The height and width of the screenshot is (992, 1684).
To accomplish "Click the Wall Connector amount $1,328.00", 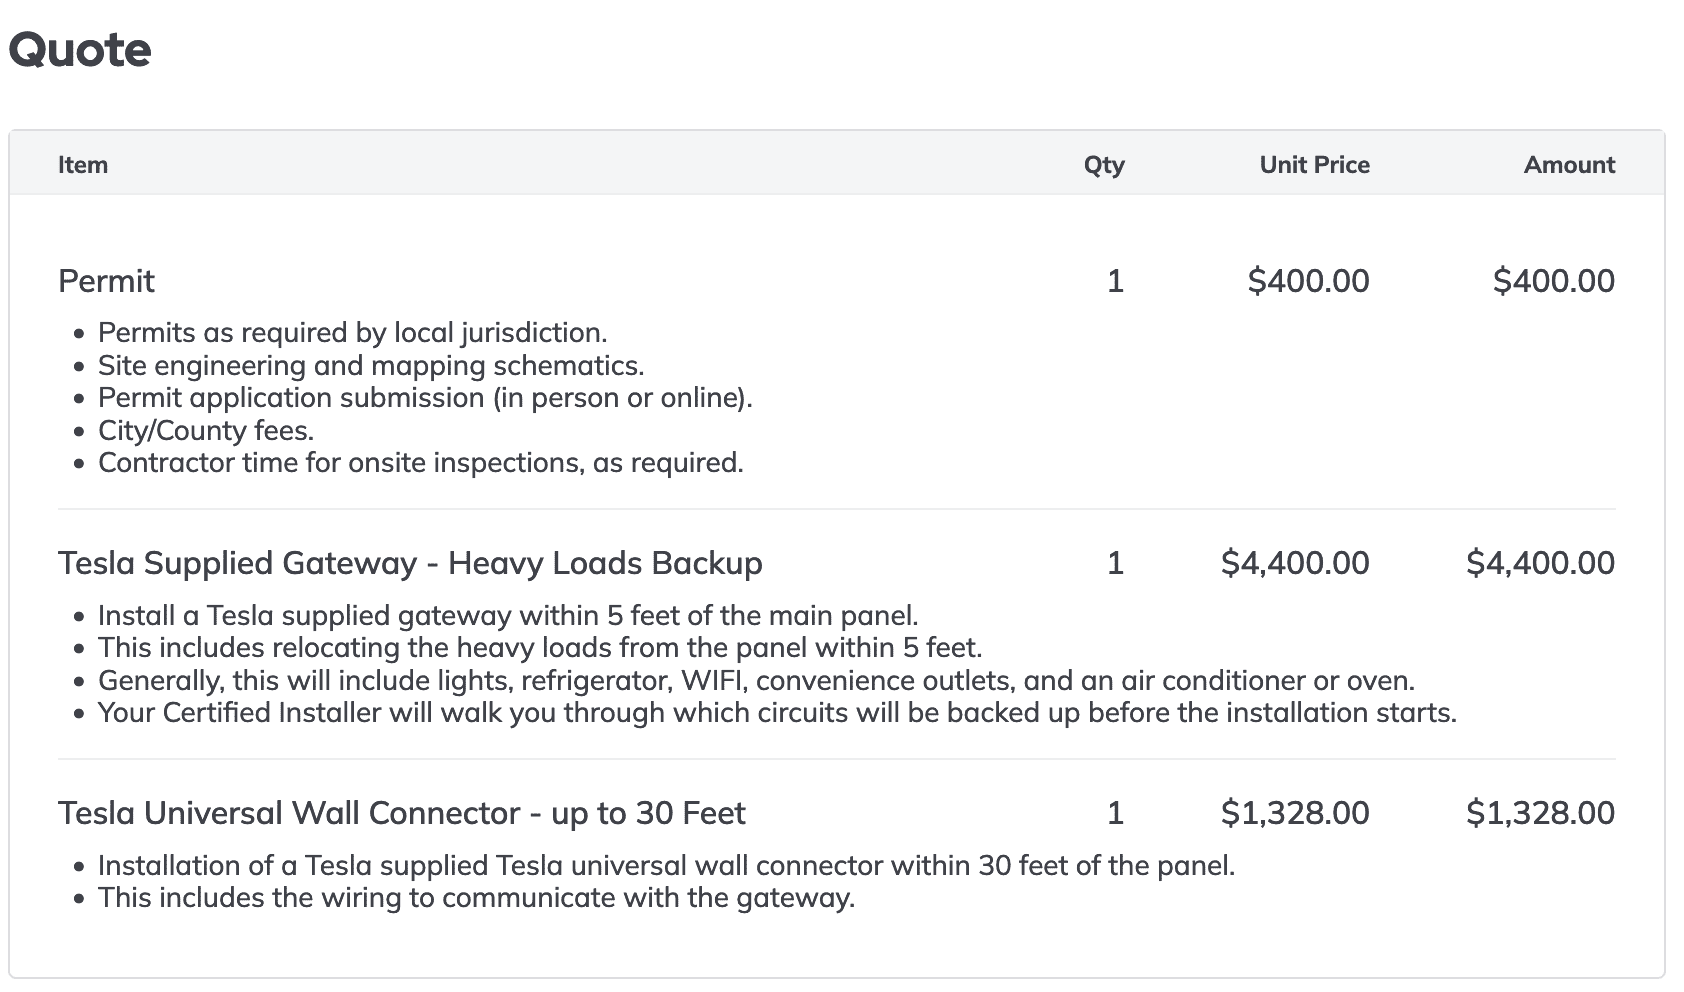I will (x=1540, y=813).
